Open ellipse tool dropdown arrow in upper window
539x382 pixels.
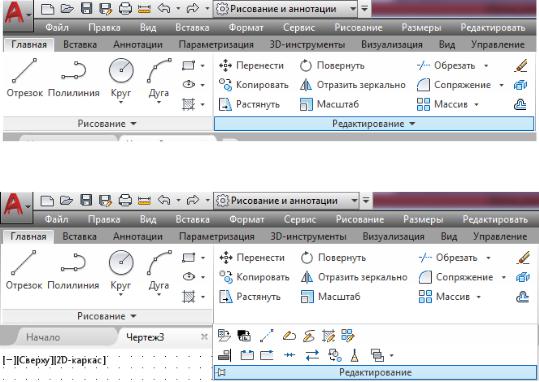coord(202,85)
